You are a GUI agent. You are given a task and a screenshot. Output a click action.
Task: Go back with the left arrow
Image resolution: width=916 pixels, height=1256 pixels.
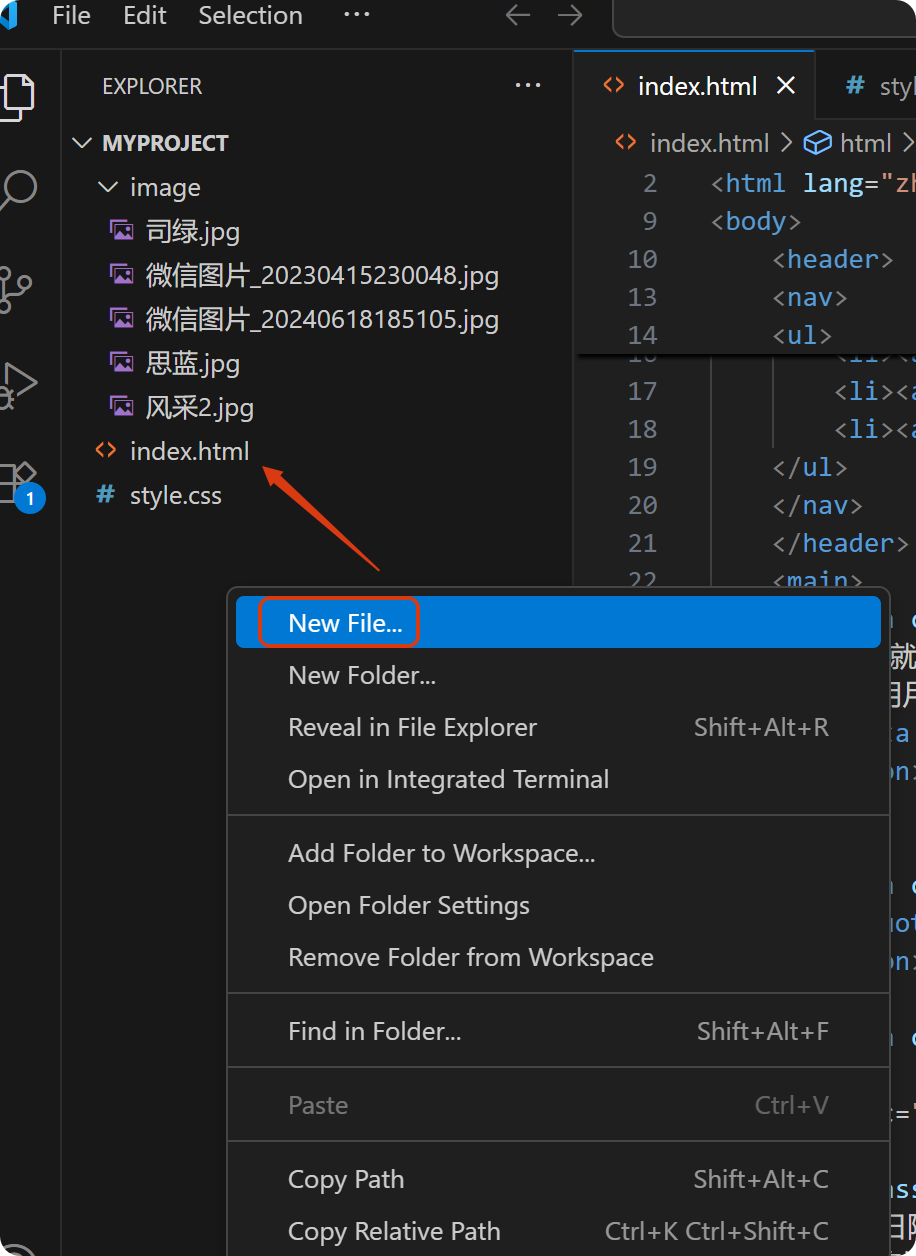click(x=518, y=16)
